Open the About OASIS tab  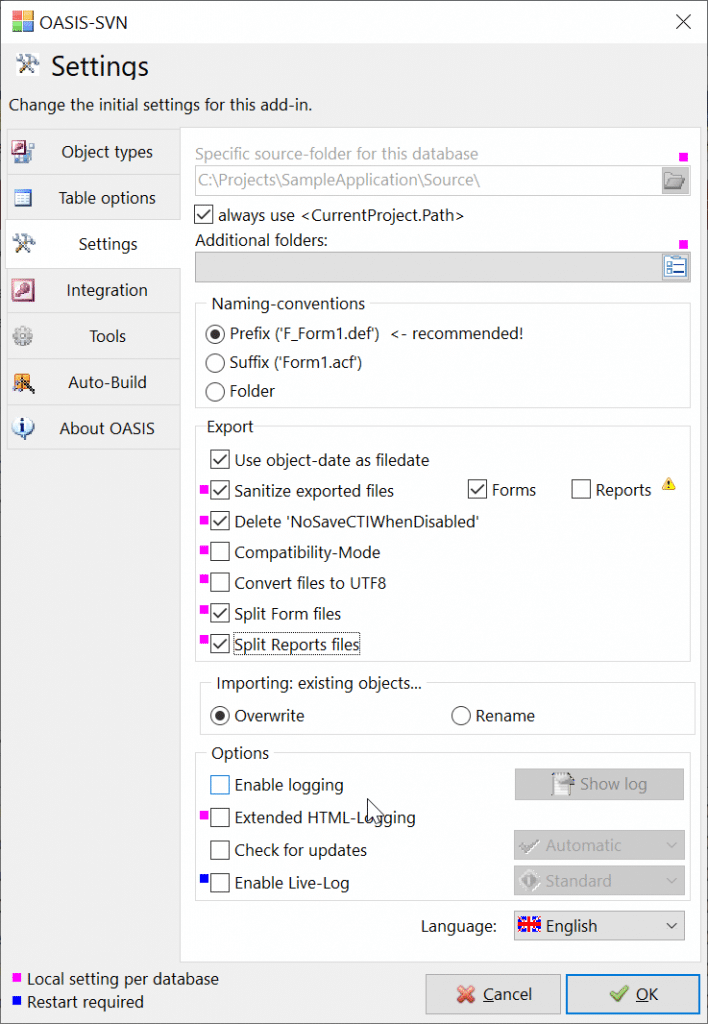pos(94,428)
